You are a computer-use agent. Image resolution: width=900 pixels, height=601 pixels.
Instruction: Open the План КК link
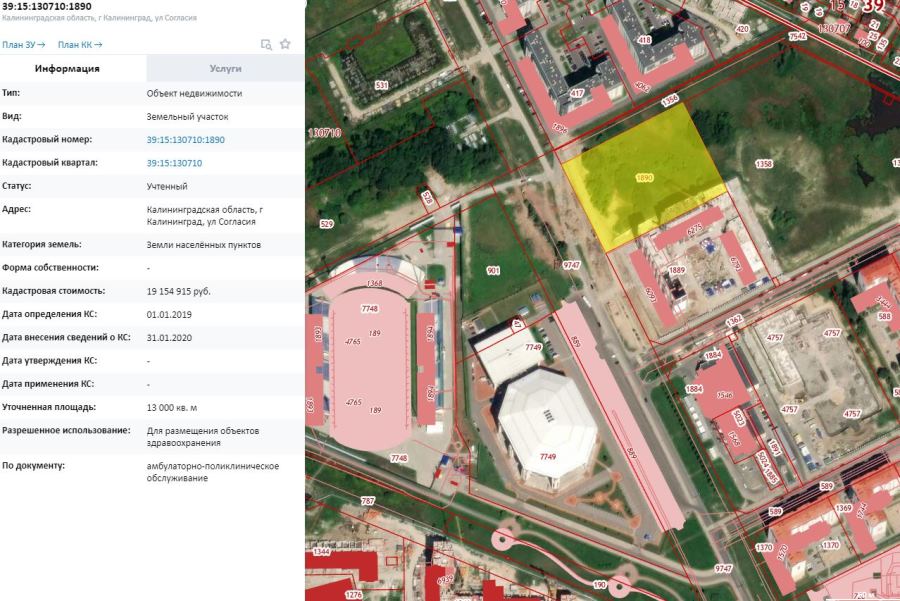click(80, 45)
